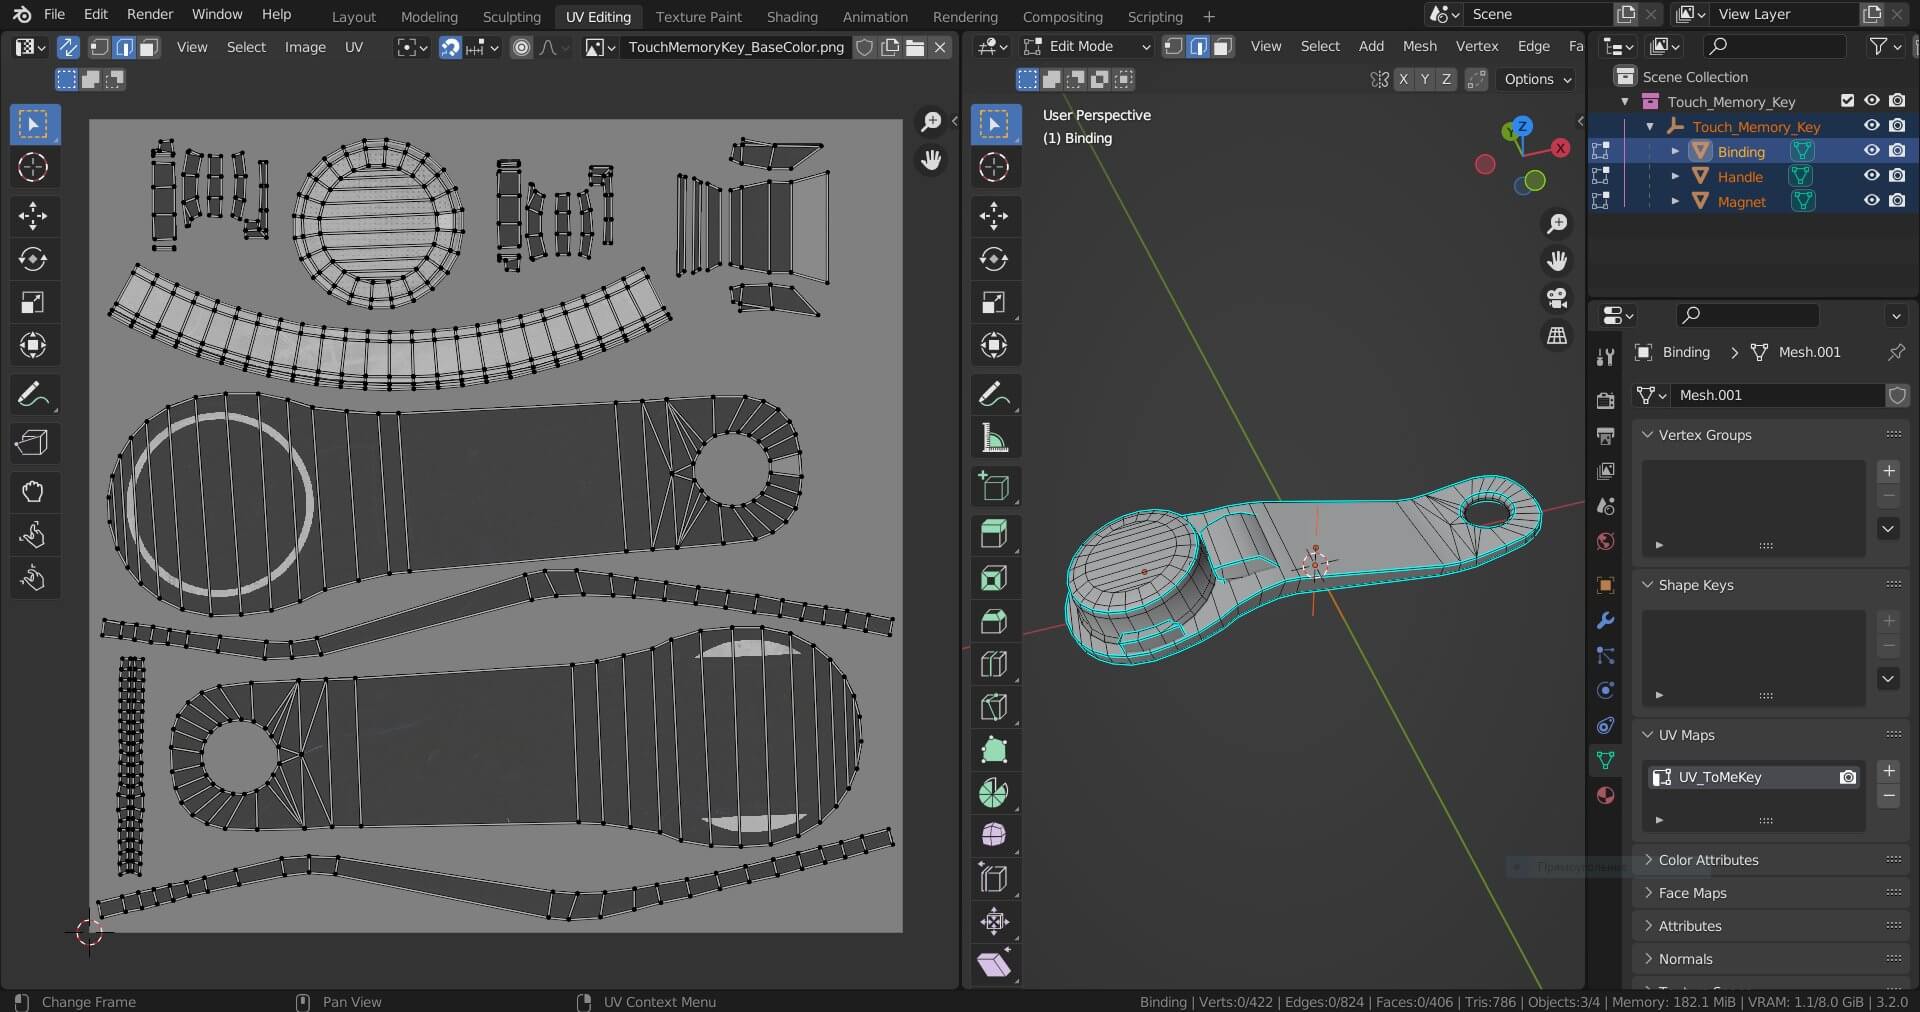Click the red X axis gizmo ball
The height and width of the screenshot is (1012, 1920).
1560,148
